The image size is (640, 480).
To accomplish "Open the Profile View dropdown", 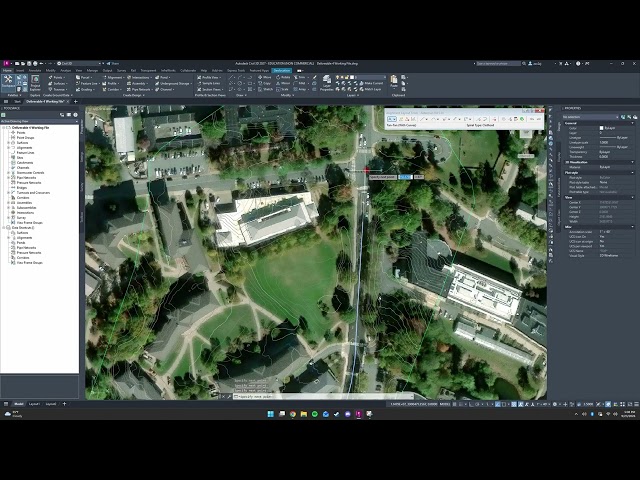I will coord(209,77).
